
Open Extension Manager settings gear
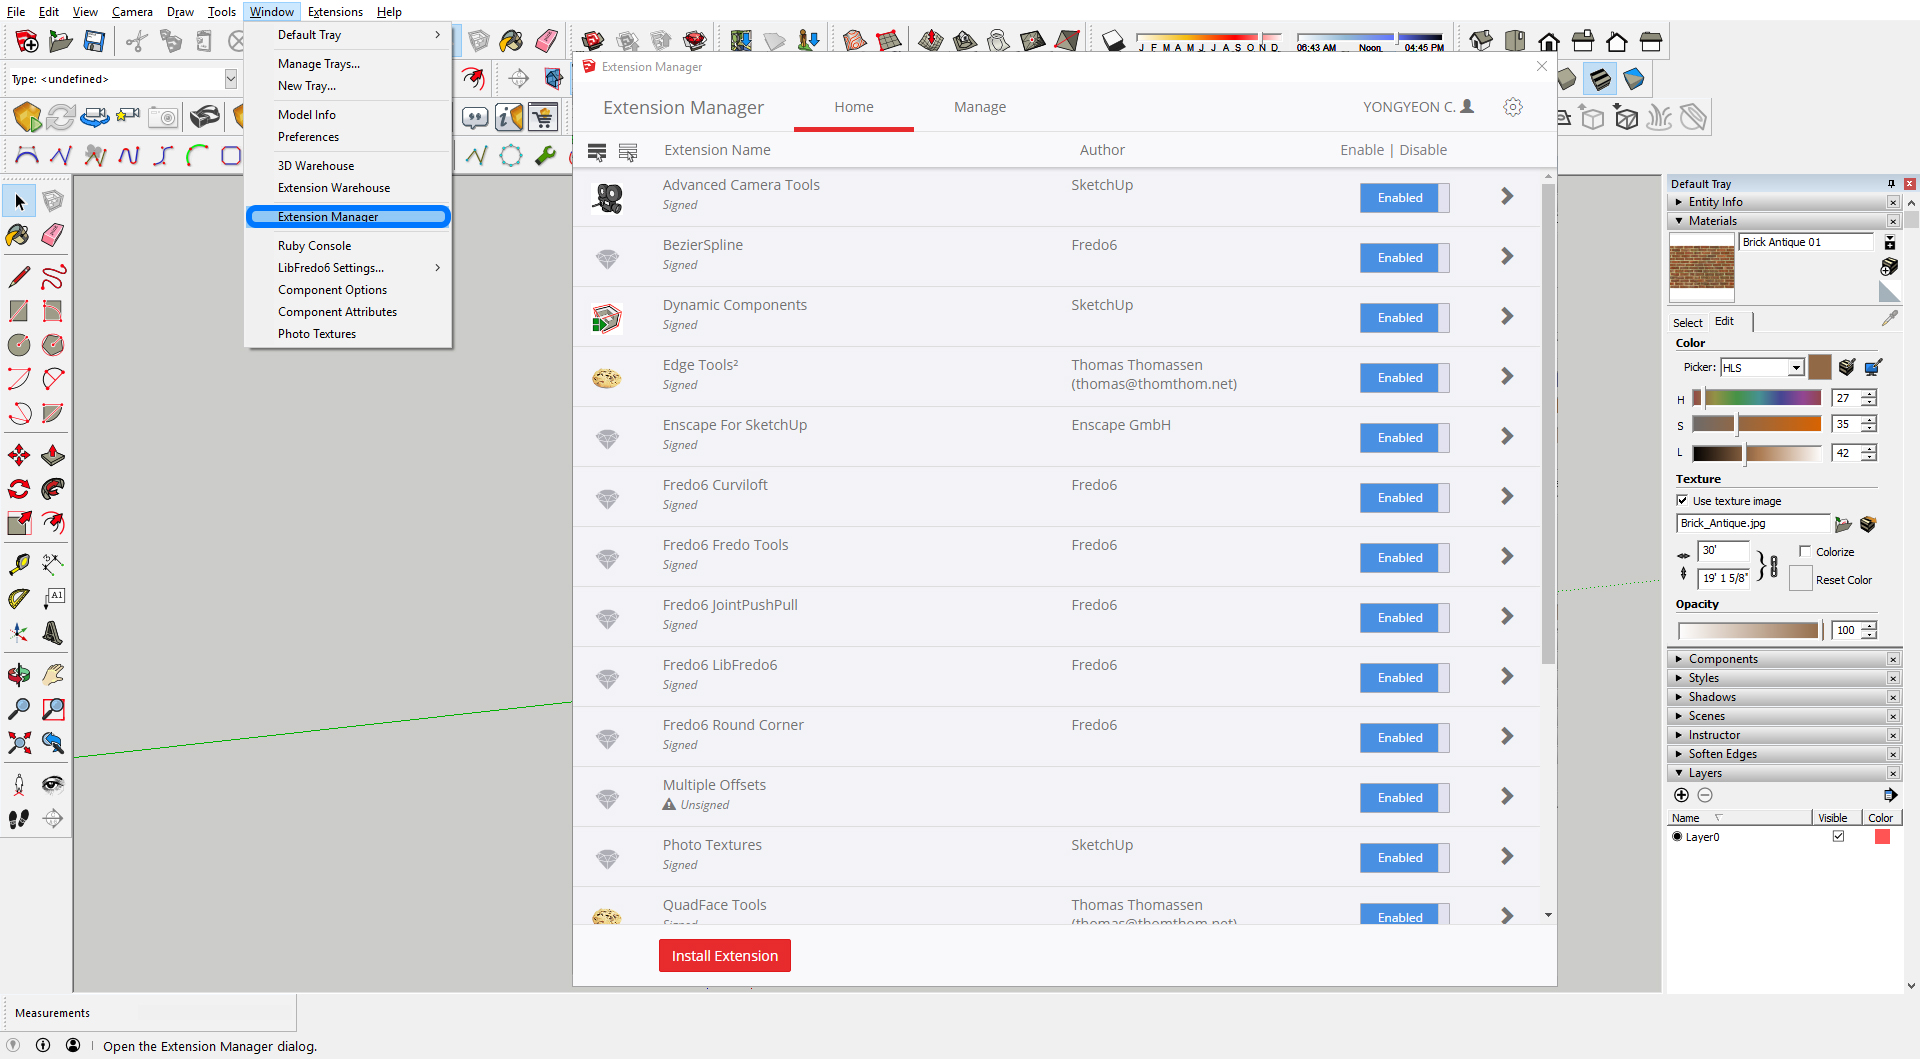1513,107
